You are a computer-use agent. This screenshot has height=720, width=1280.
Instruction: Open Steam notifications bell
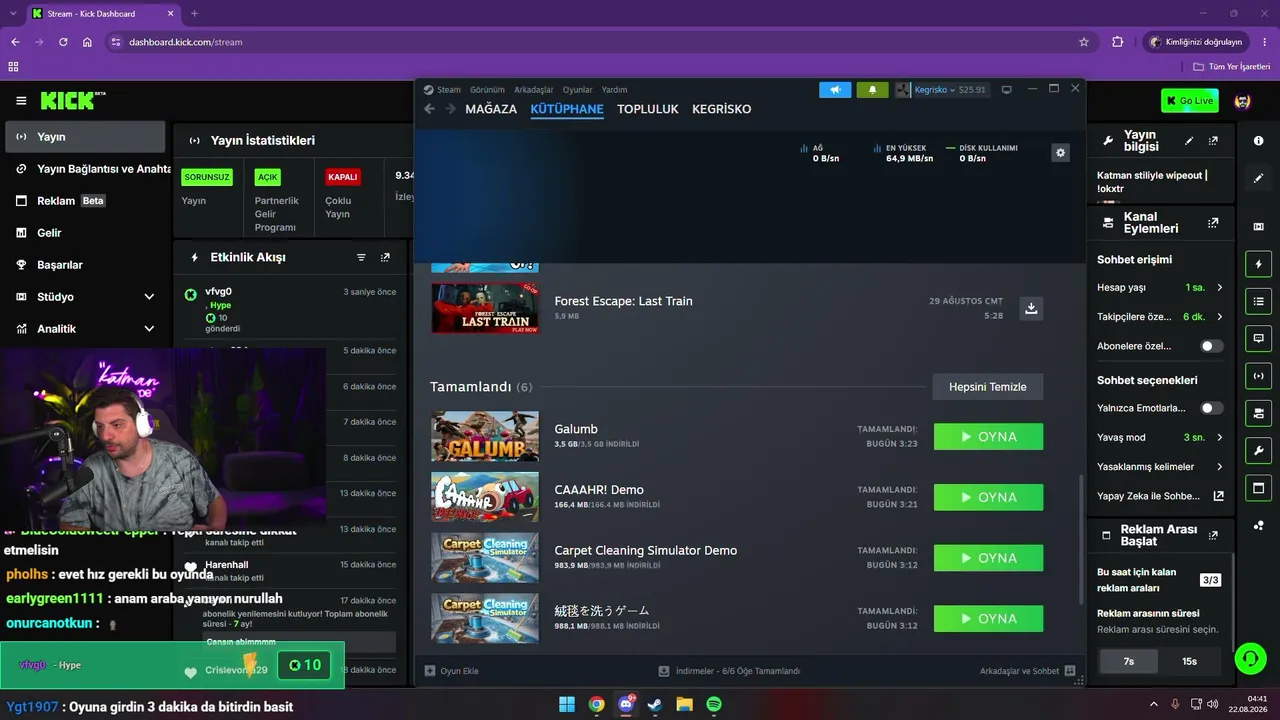(872, 90)
